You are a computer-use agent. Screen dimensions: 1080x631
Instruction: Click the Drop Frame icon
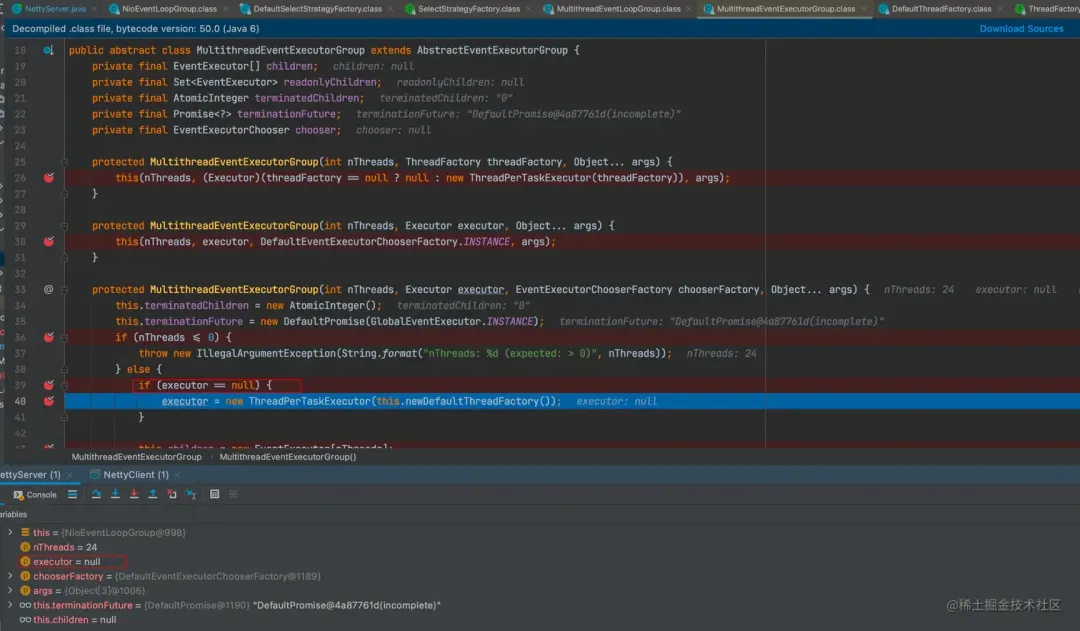[x=172, y=494]
